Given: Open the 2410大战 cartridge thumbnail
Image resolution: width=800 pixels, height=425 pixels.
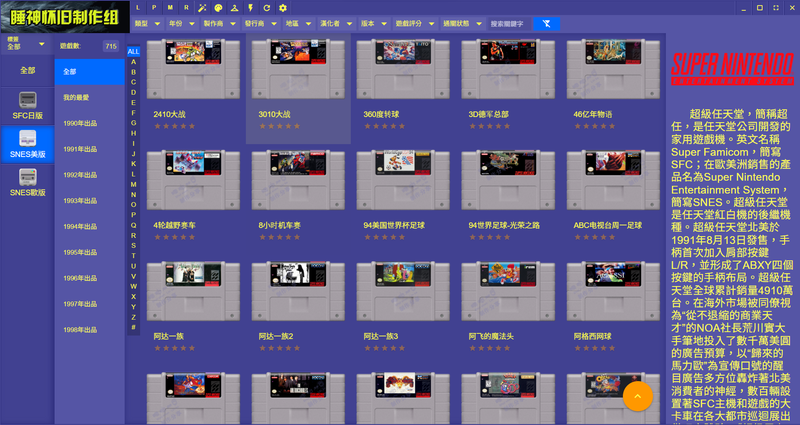Looking at the screenshot, I should (x=193, y=69).
